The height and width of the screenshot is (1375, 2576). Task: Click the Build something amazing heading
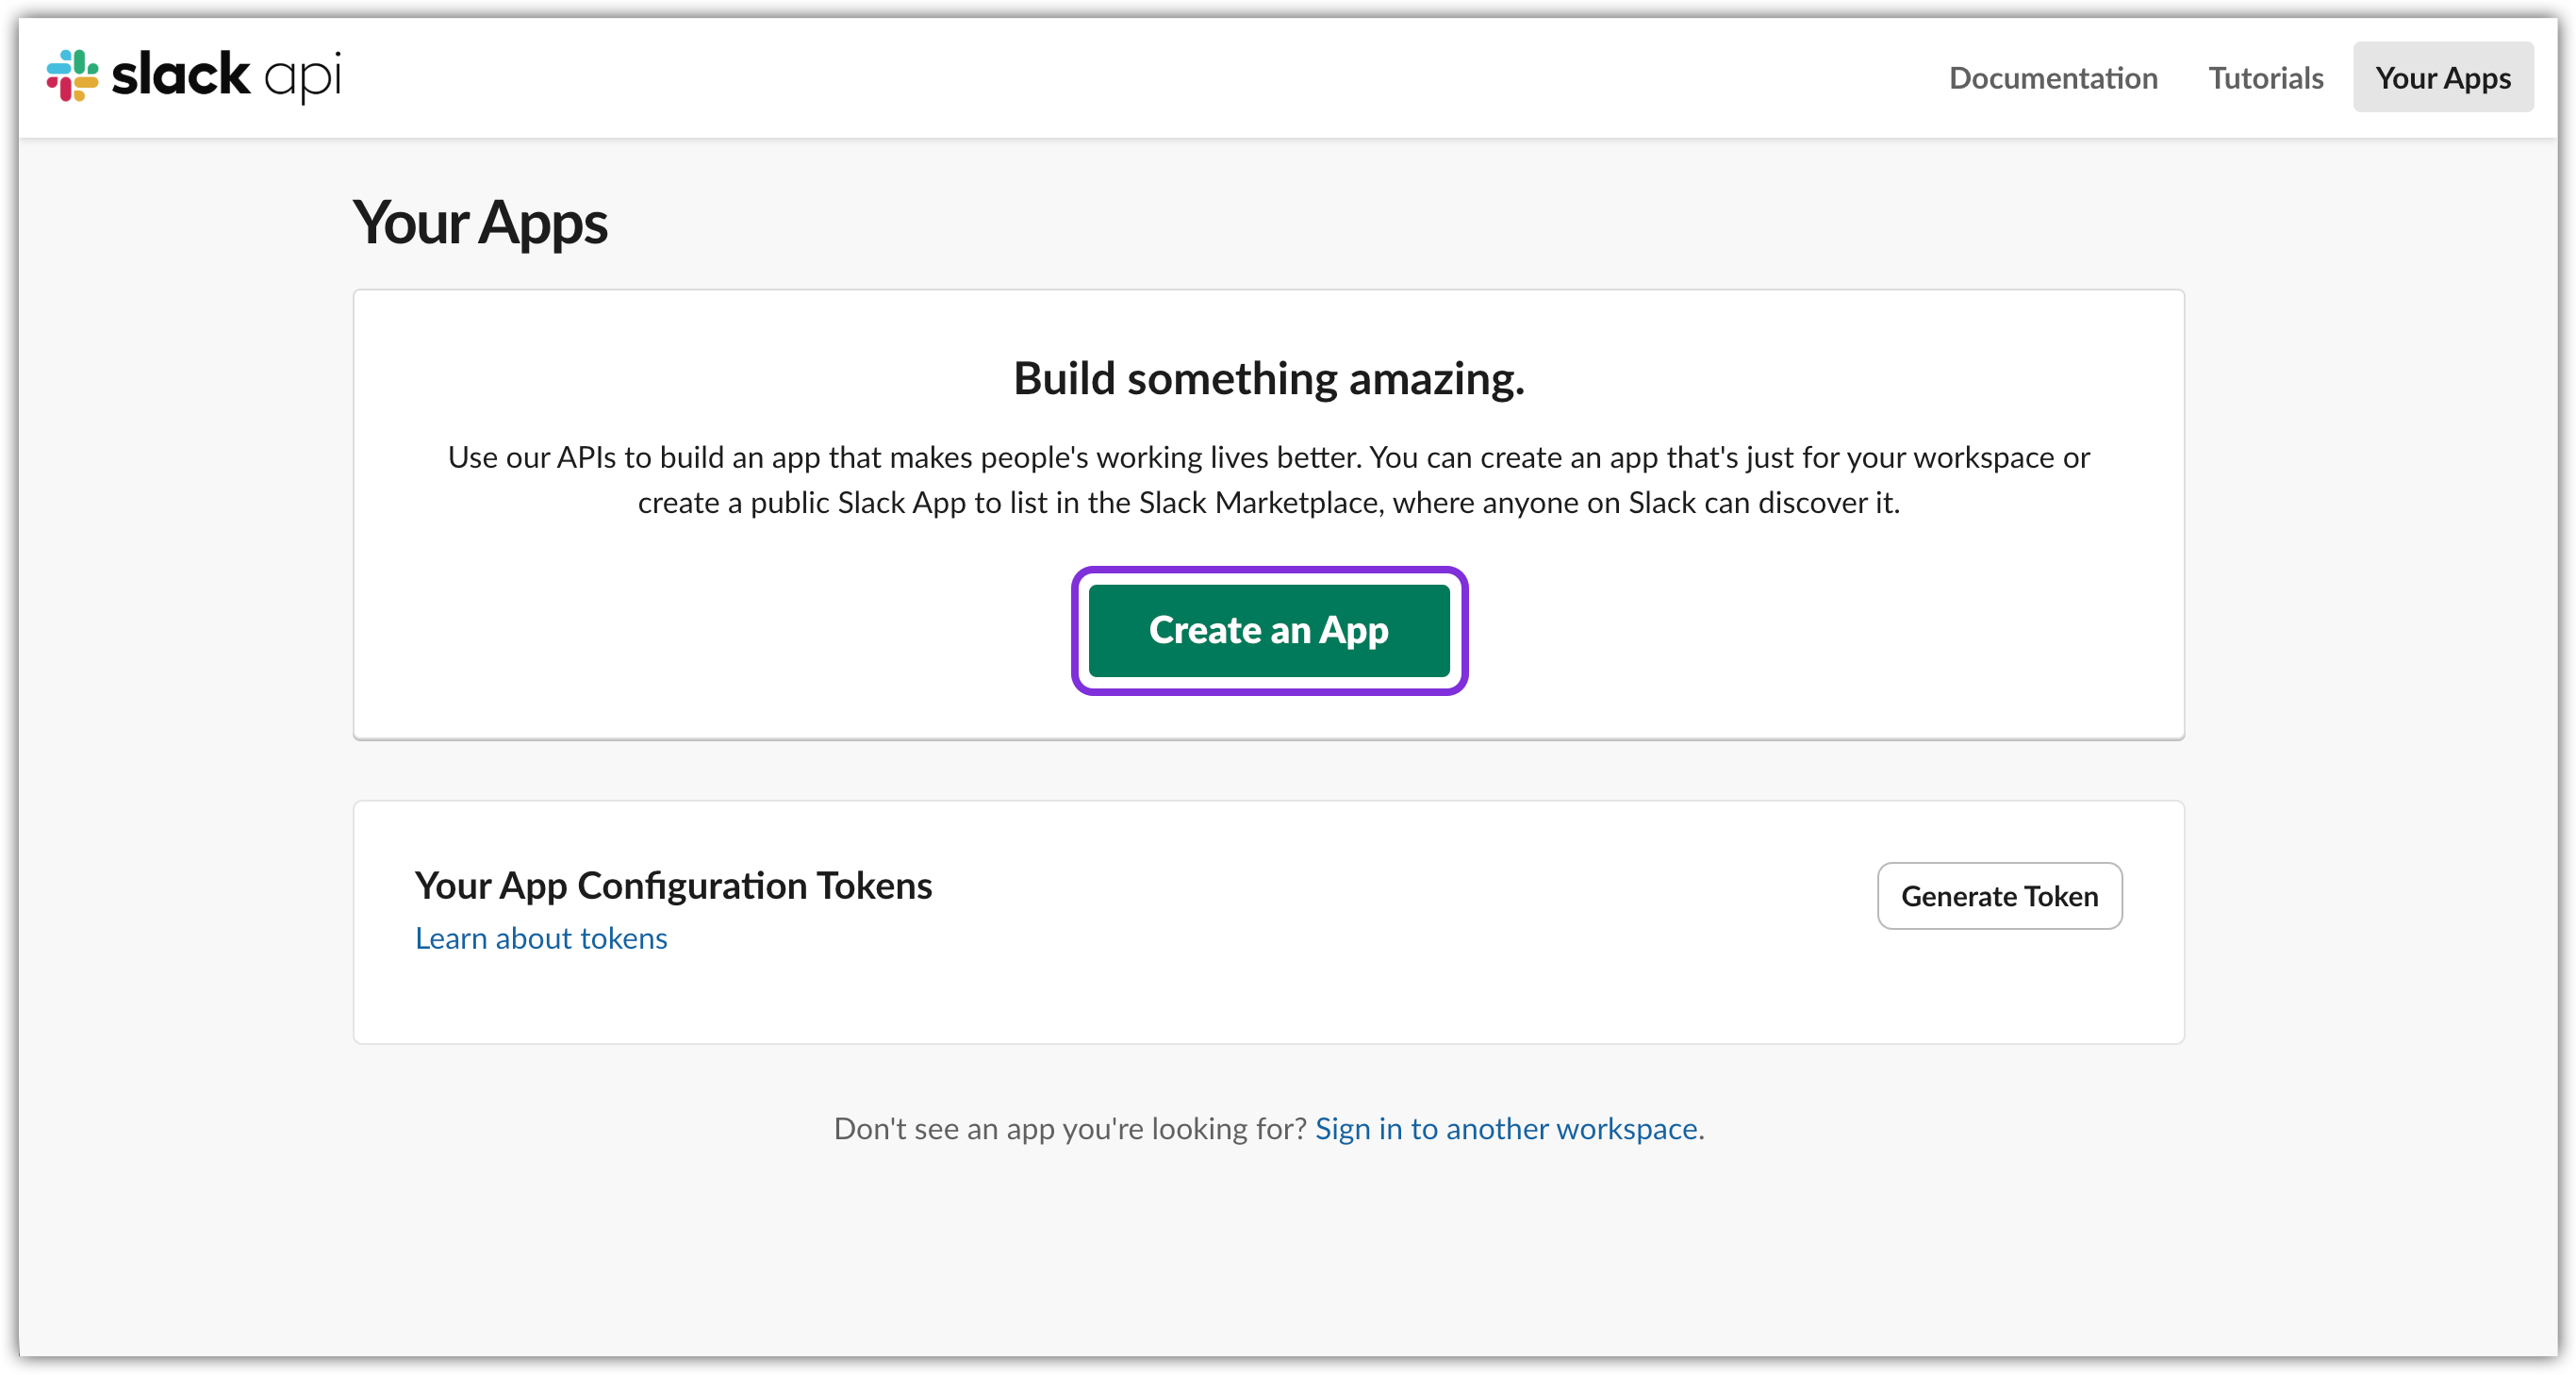(1268, 378)
